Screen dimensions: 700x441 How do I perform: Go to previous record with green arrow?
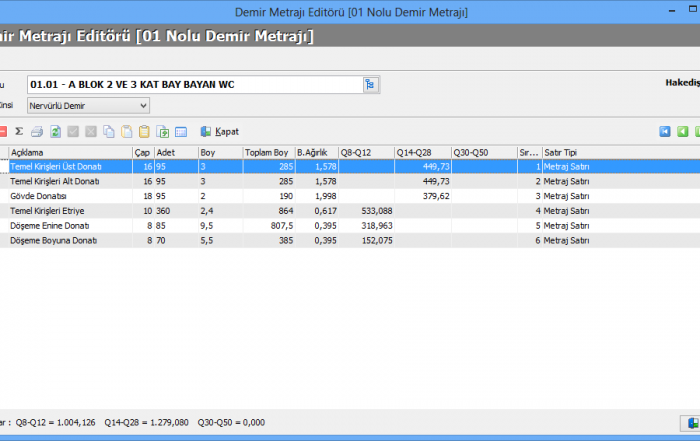(x=683, y=131)
